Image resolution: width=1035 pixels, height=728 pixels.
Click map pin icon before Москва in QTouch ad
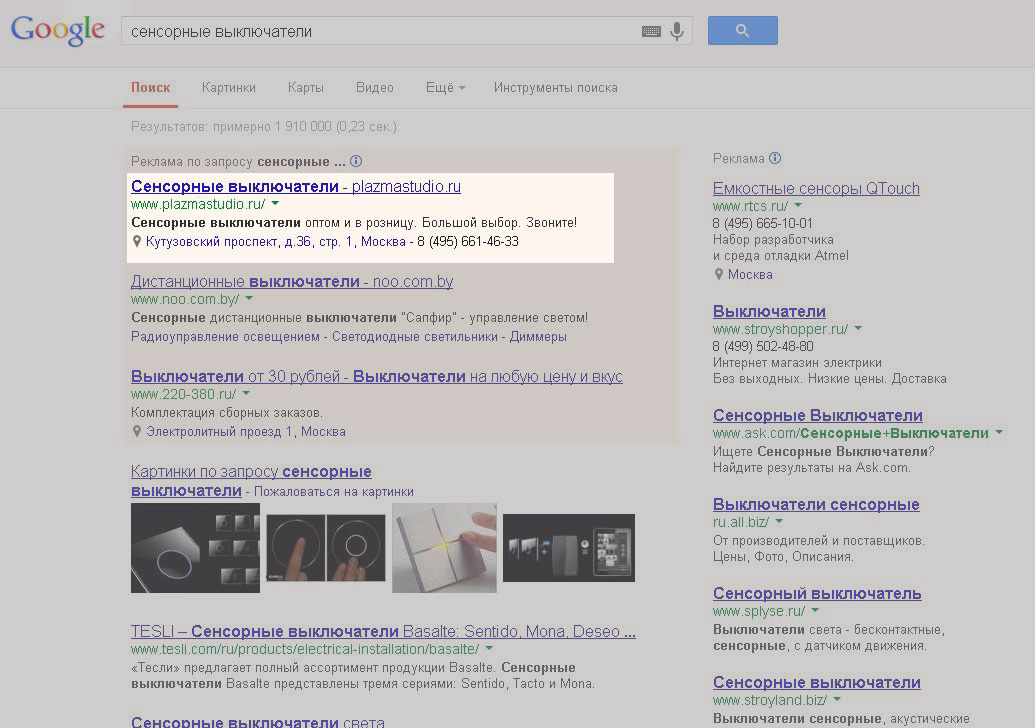(x=719, y=275)
